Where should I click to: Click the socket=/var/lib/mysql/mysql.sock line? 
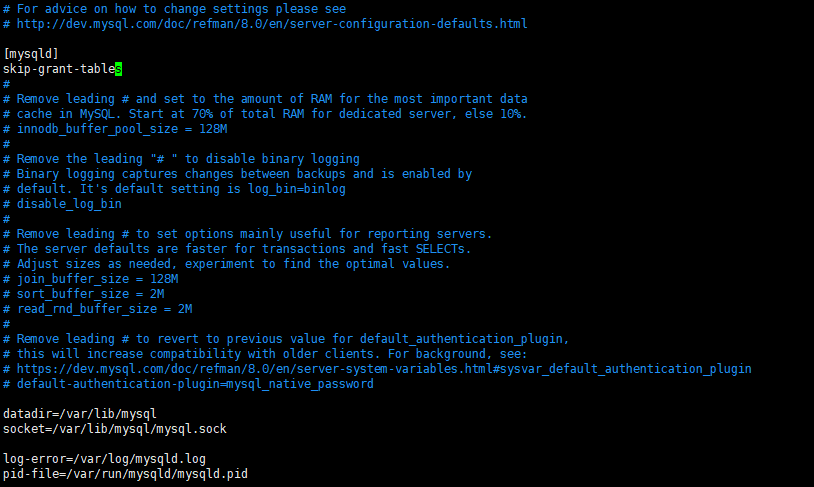pos(115,429)
